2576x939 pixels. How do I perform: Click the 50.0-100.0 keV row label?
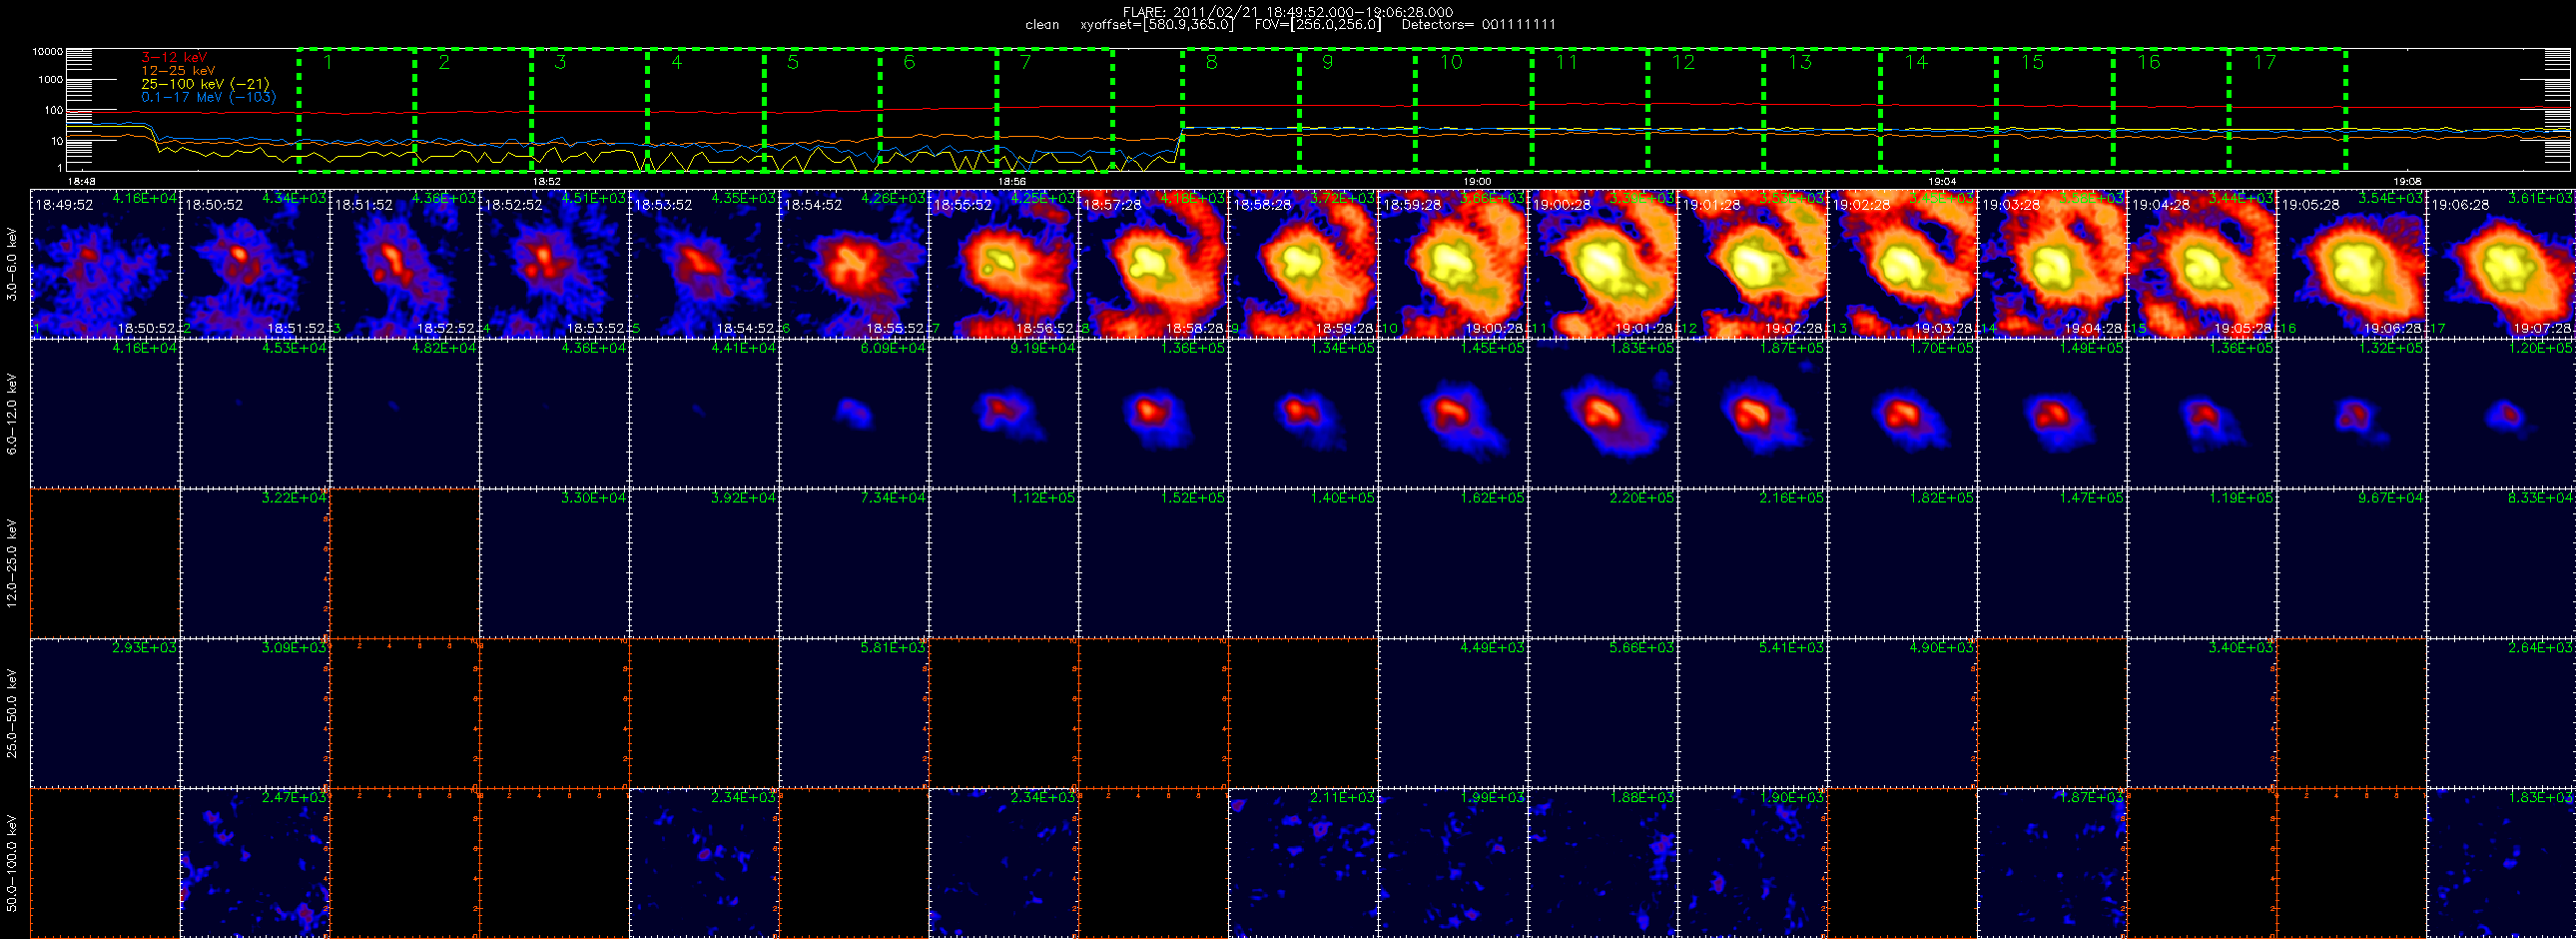(12, 862)
